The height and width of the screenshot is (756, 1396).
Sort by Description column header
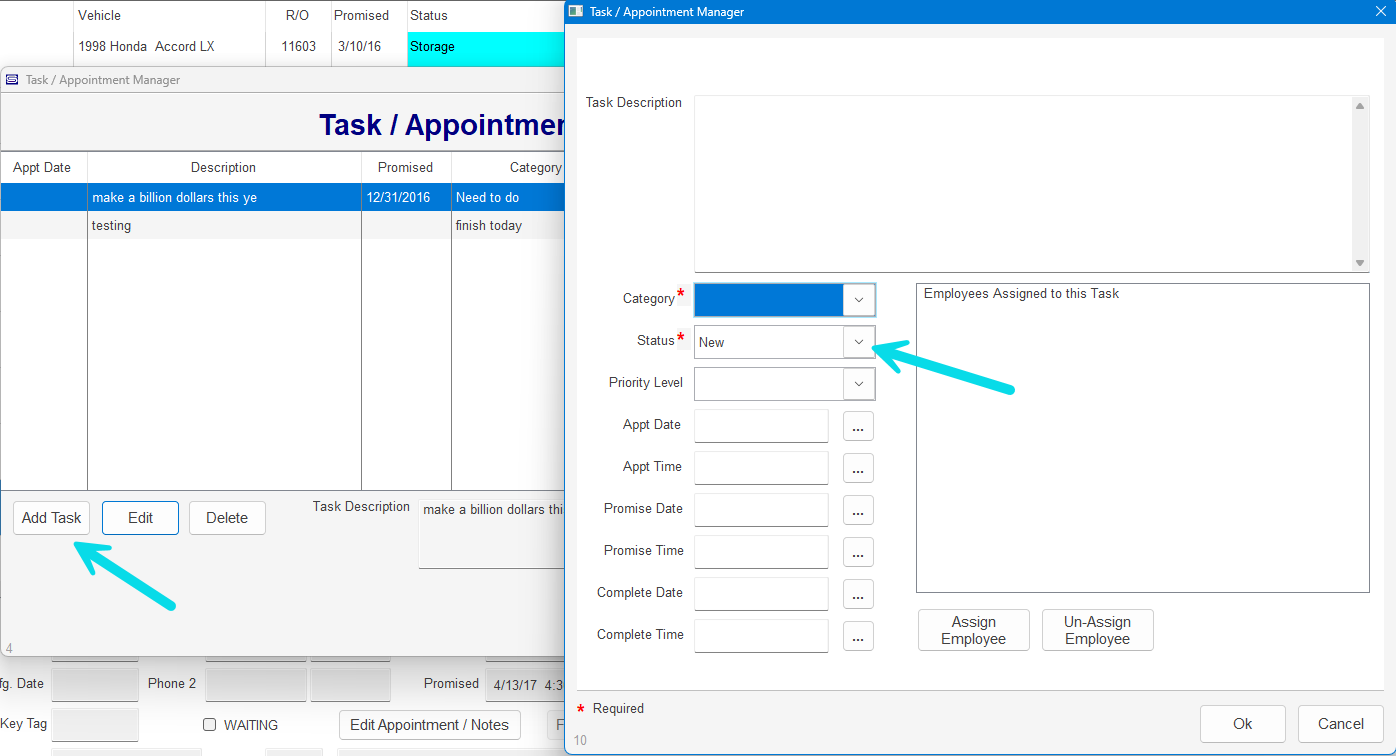[x=223, y=168]
